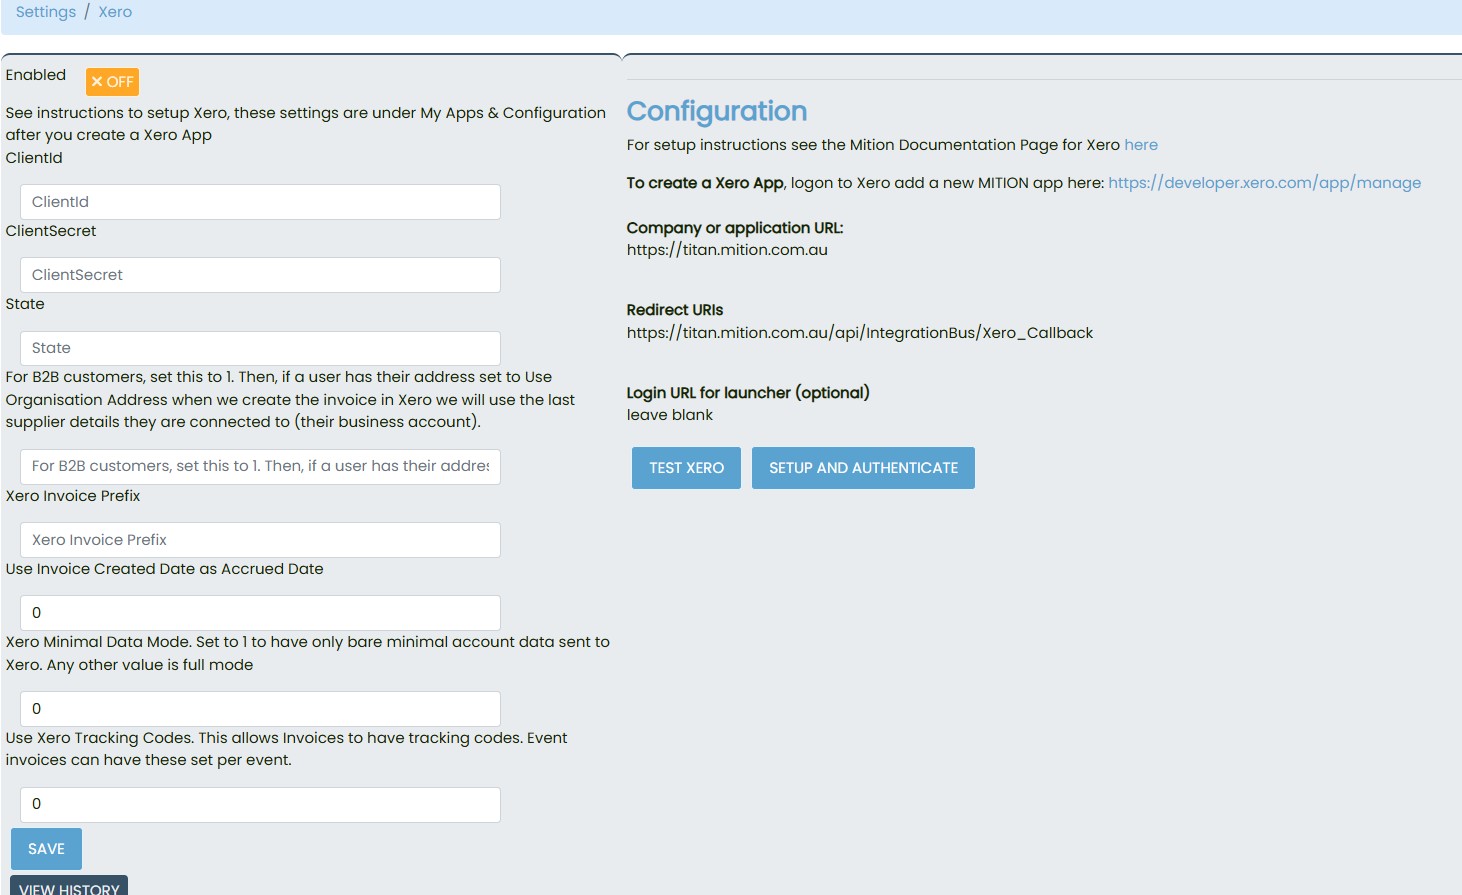Click the Xero breadcrumb item
1462x895 pixels.
115,12
